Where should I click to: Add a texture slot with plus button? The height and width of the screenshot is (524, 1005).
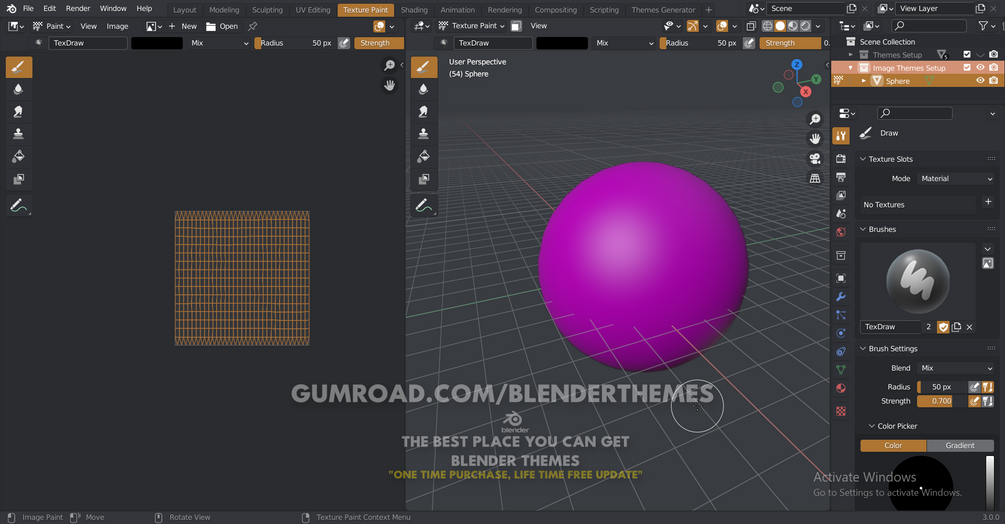click(988, 202)
